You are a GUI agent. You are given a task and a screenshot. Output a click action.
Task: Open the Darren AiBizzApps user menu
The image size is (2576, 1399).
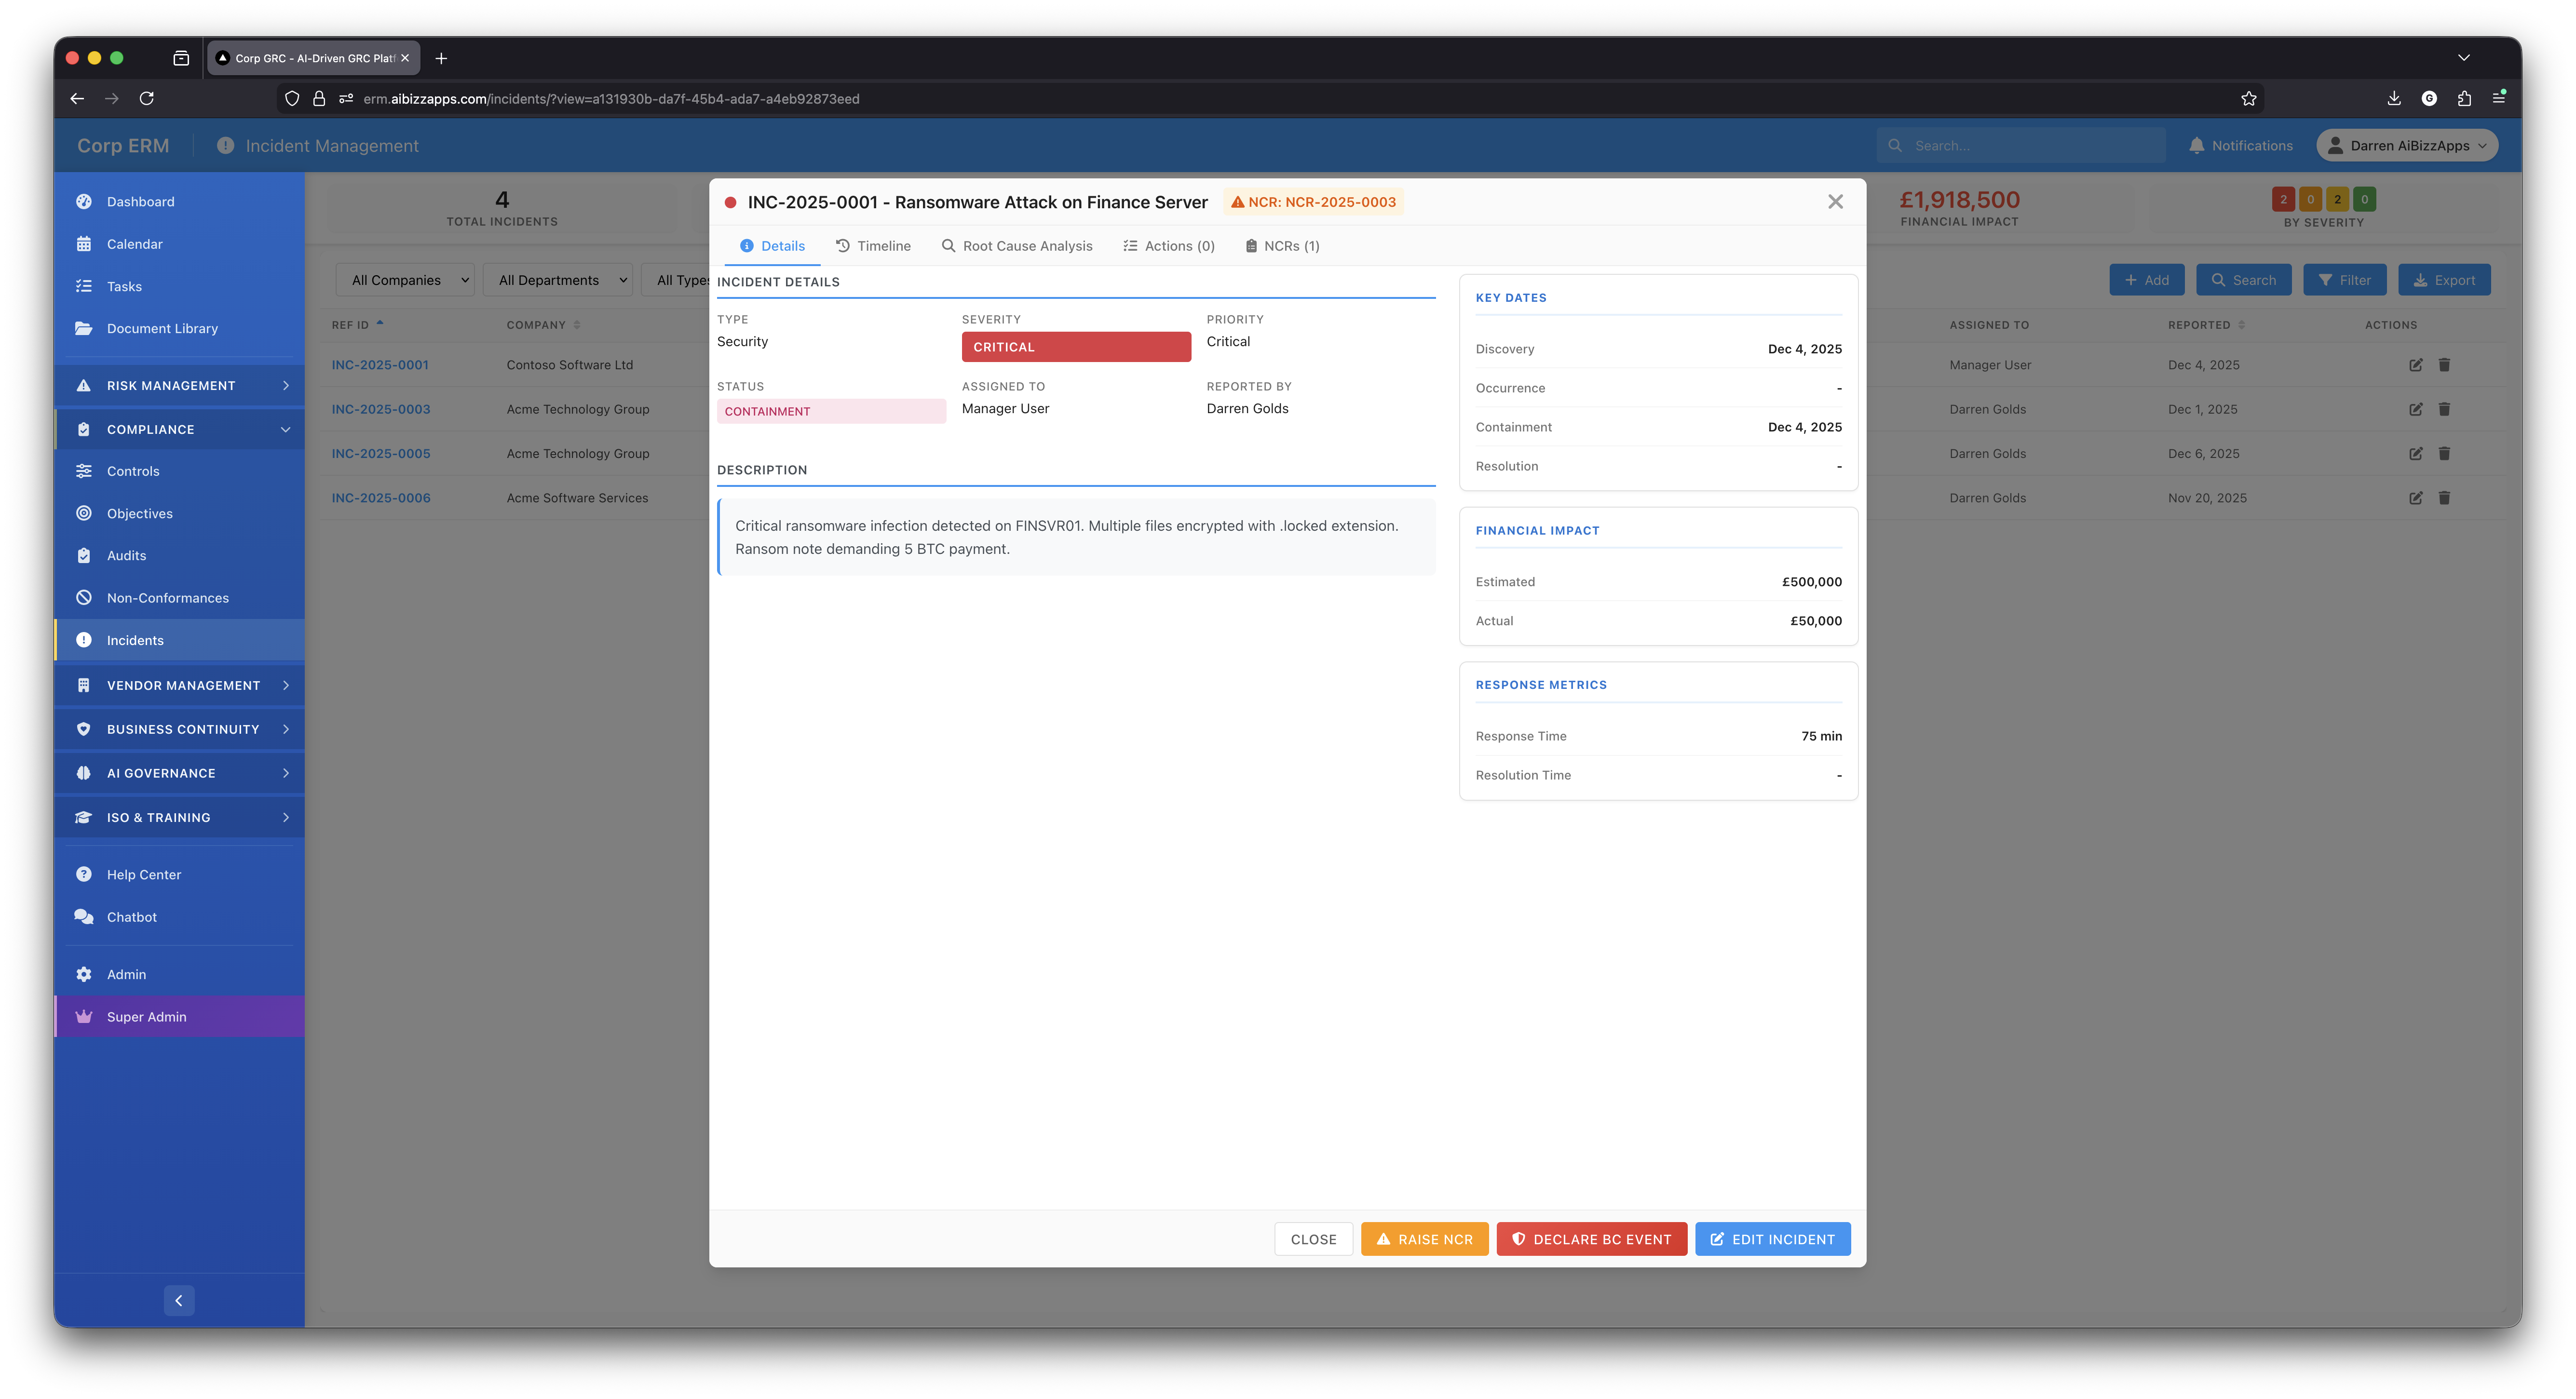tap(2407, 146)
